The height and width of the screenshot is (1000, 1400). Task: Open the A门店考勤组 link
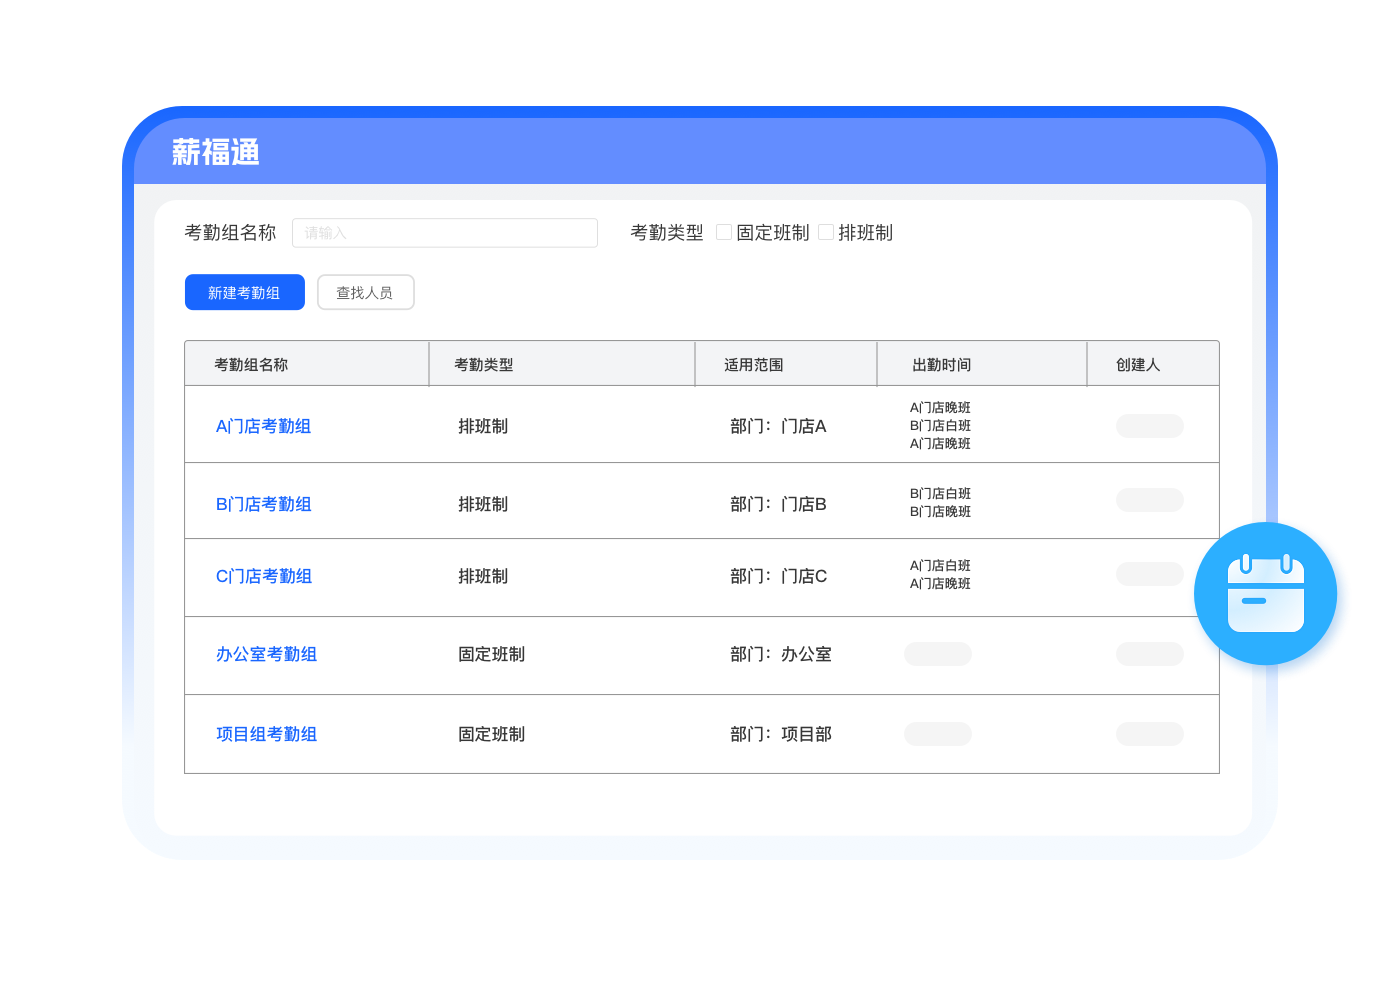[x=263, y=426]
